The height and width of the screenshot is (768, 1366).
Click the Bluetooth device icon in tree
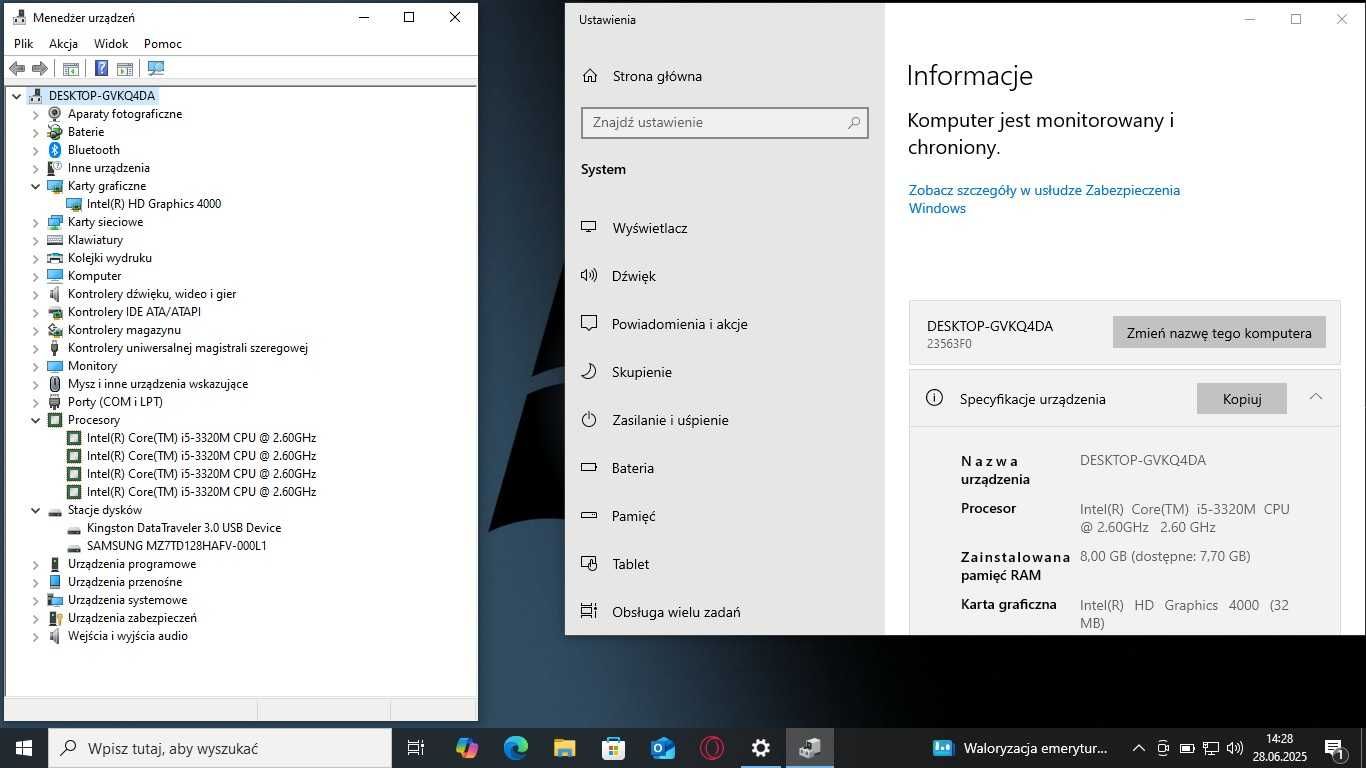[55, 150]
